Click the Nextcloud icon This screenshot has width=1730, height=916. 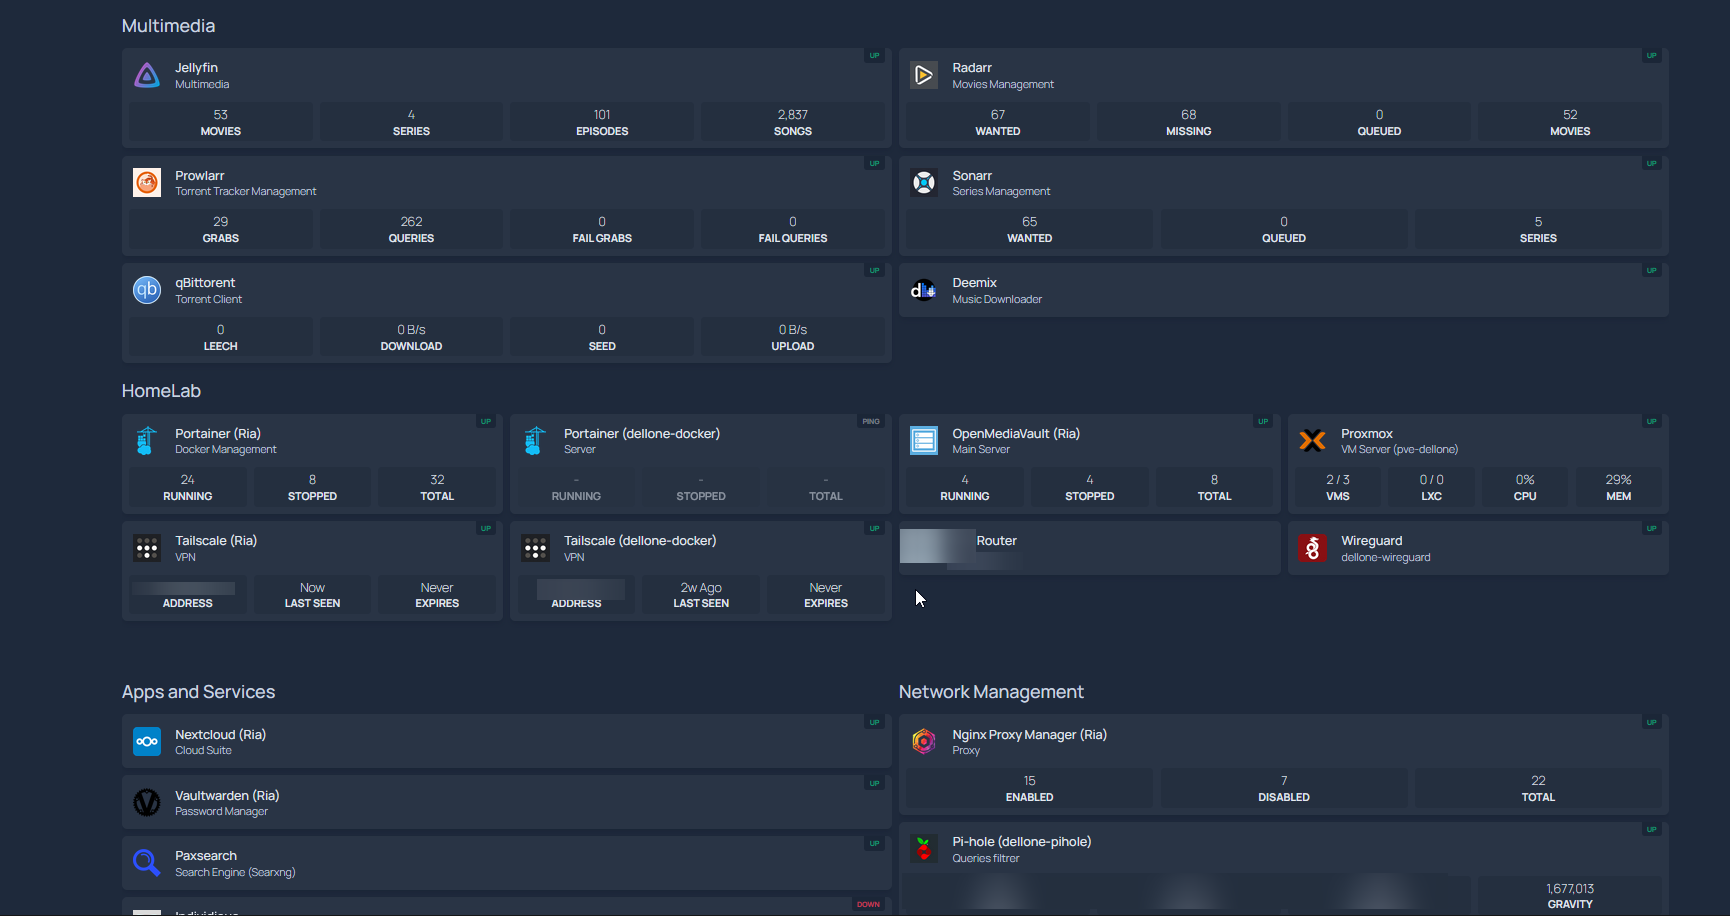coord(147,741)
